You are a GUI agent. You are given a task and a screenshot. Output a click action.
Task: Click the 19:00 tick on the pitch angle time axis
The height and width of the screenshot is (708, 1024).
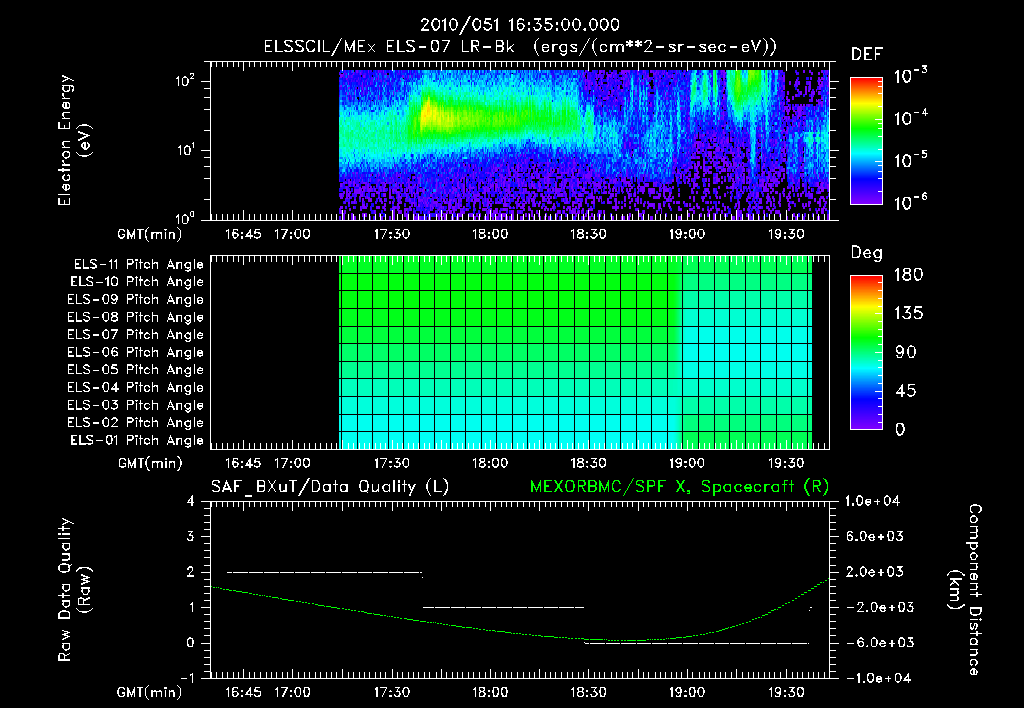[x=686, y=463]
